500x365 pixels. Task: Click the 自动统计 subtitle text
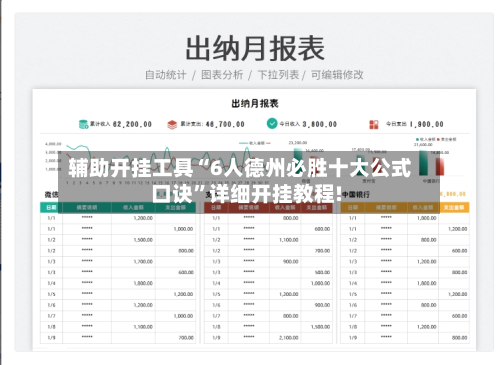[166, 75]
